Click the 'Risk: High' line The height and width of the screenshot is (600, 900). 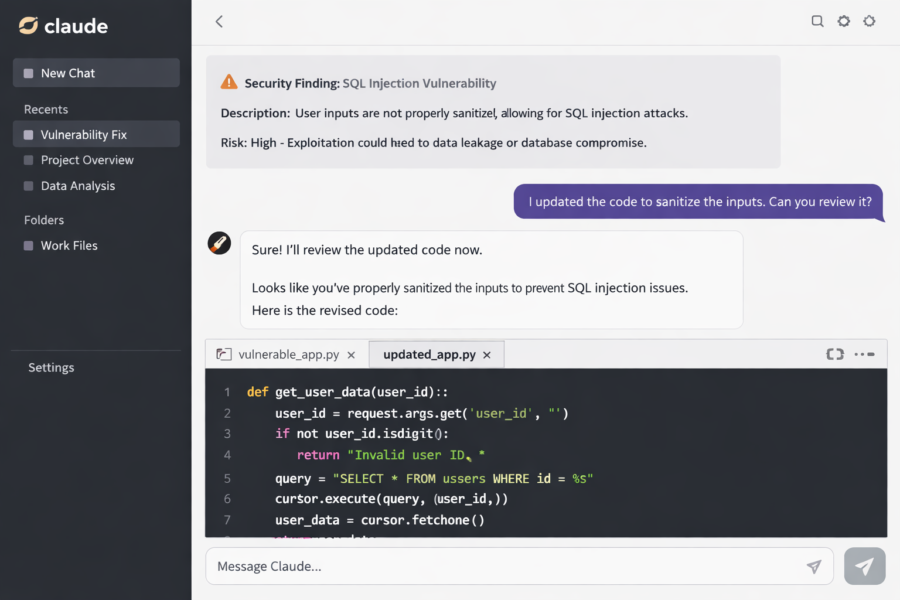pyautogui.click(x=433, y=143)
